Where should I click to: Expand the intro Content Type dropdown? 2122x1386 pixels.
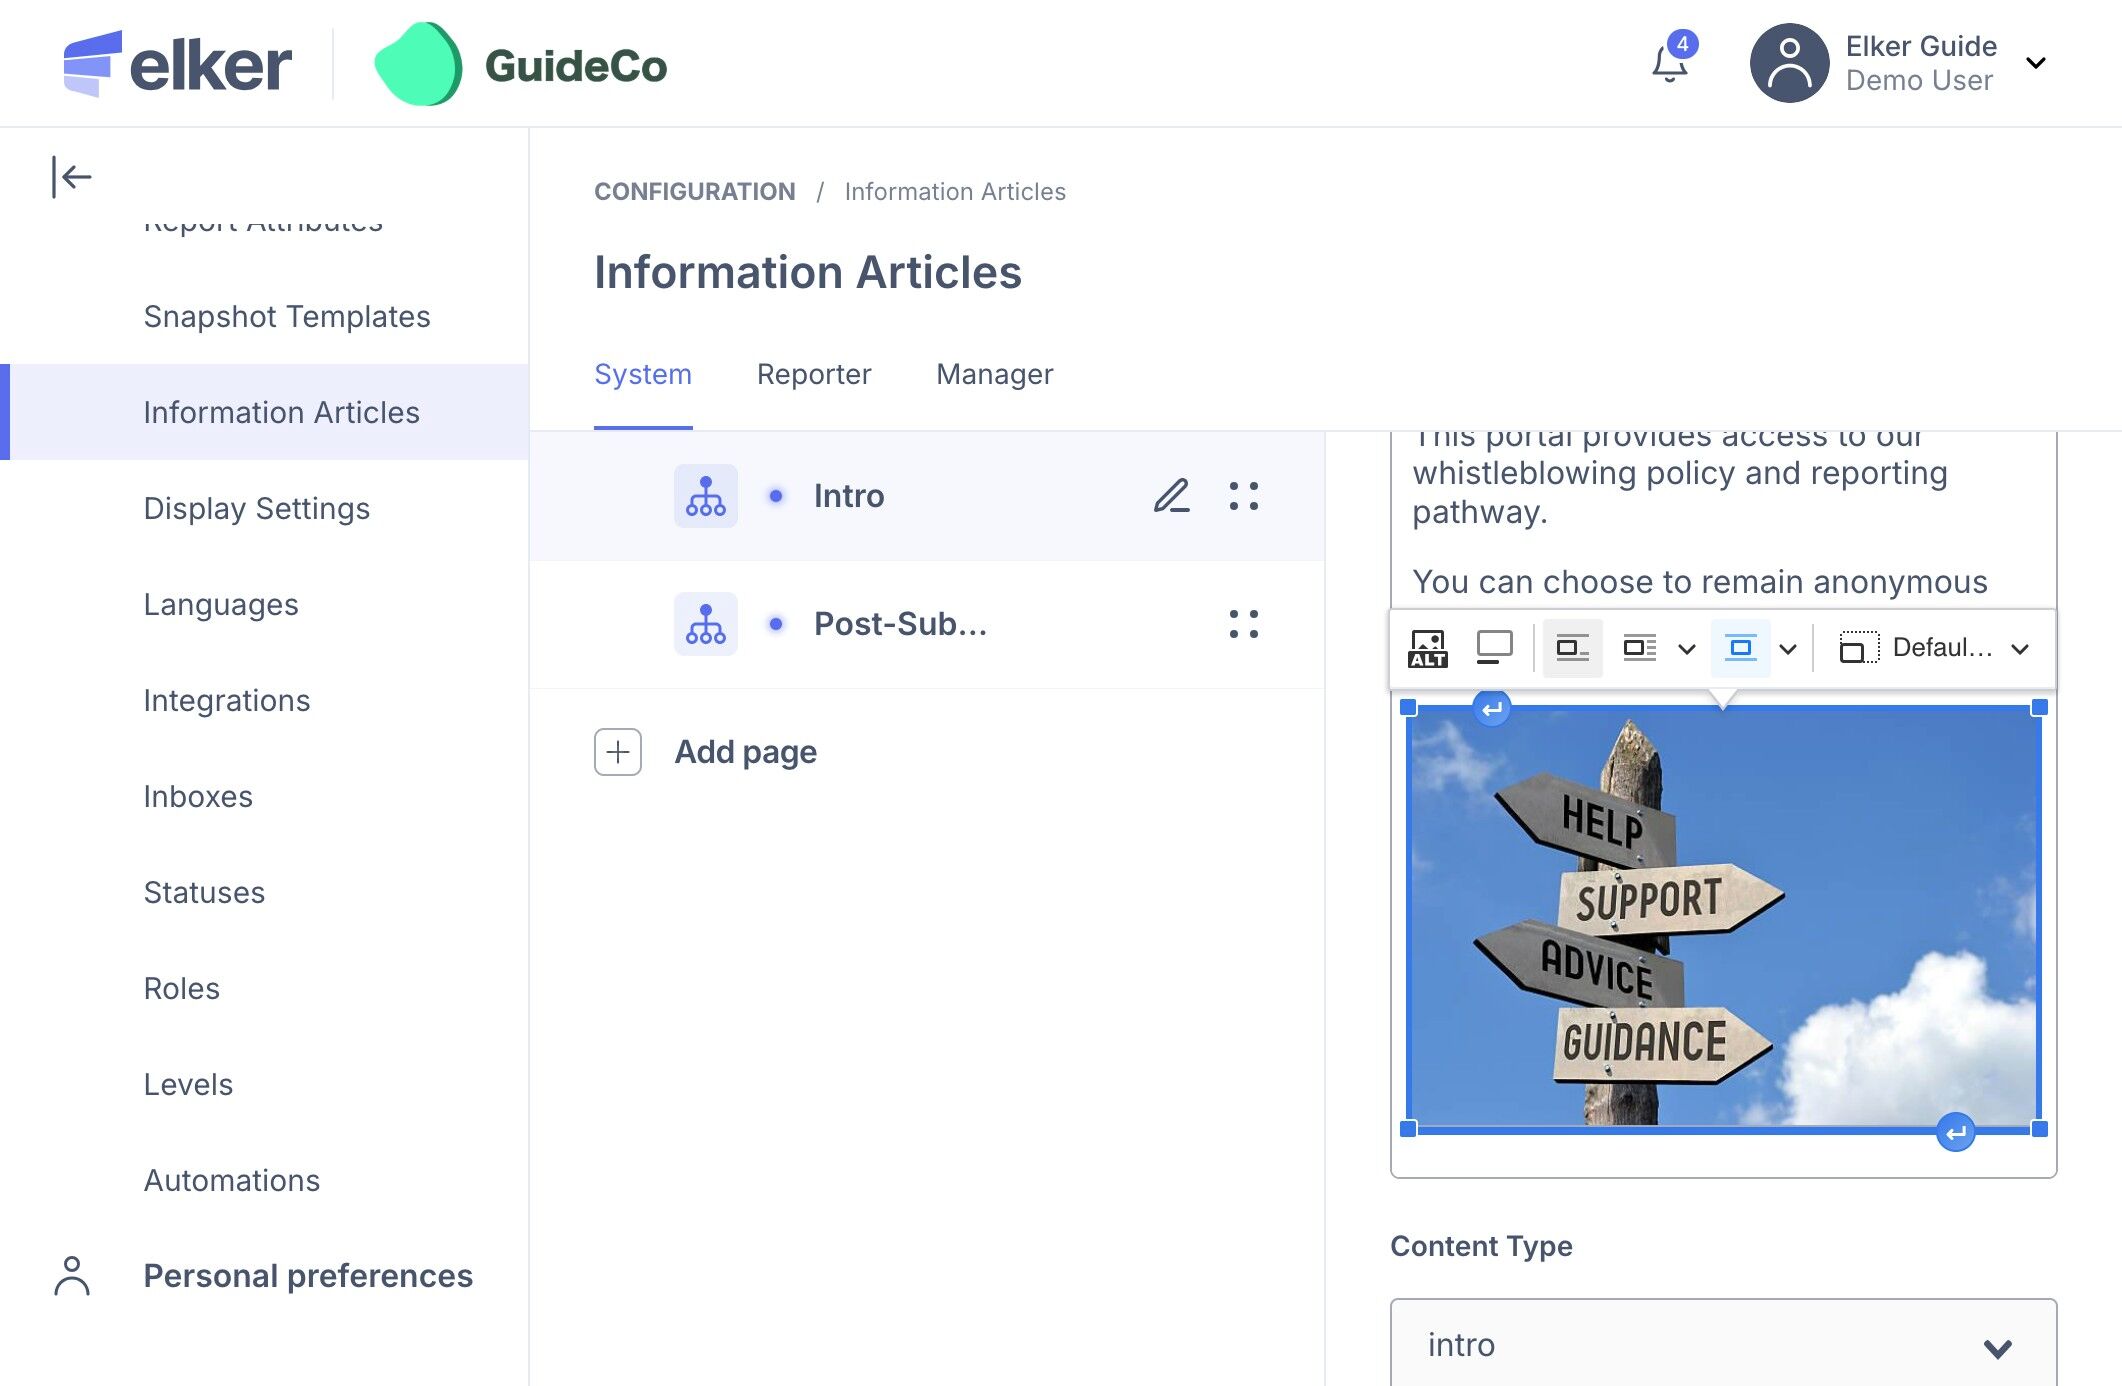1723,1345
